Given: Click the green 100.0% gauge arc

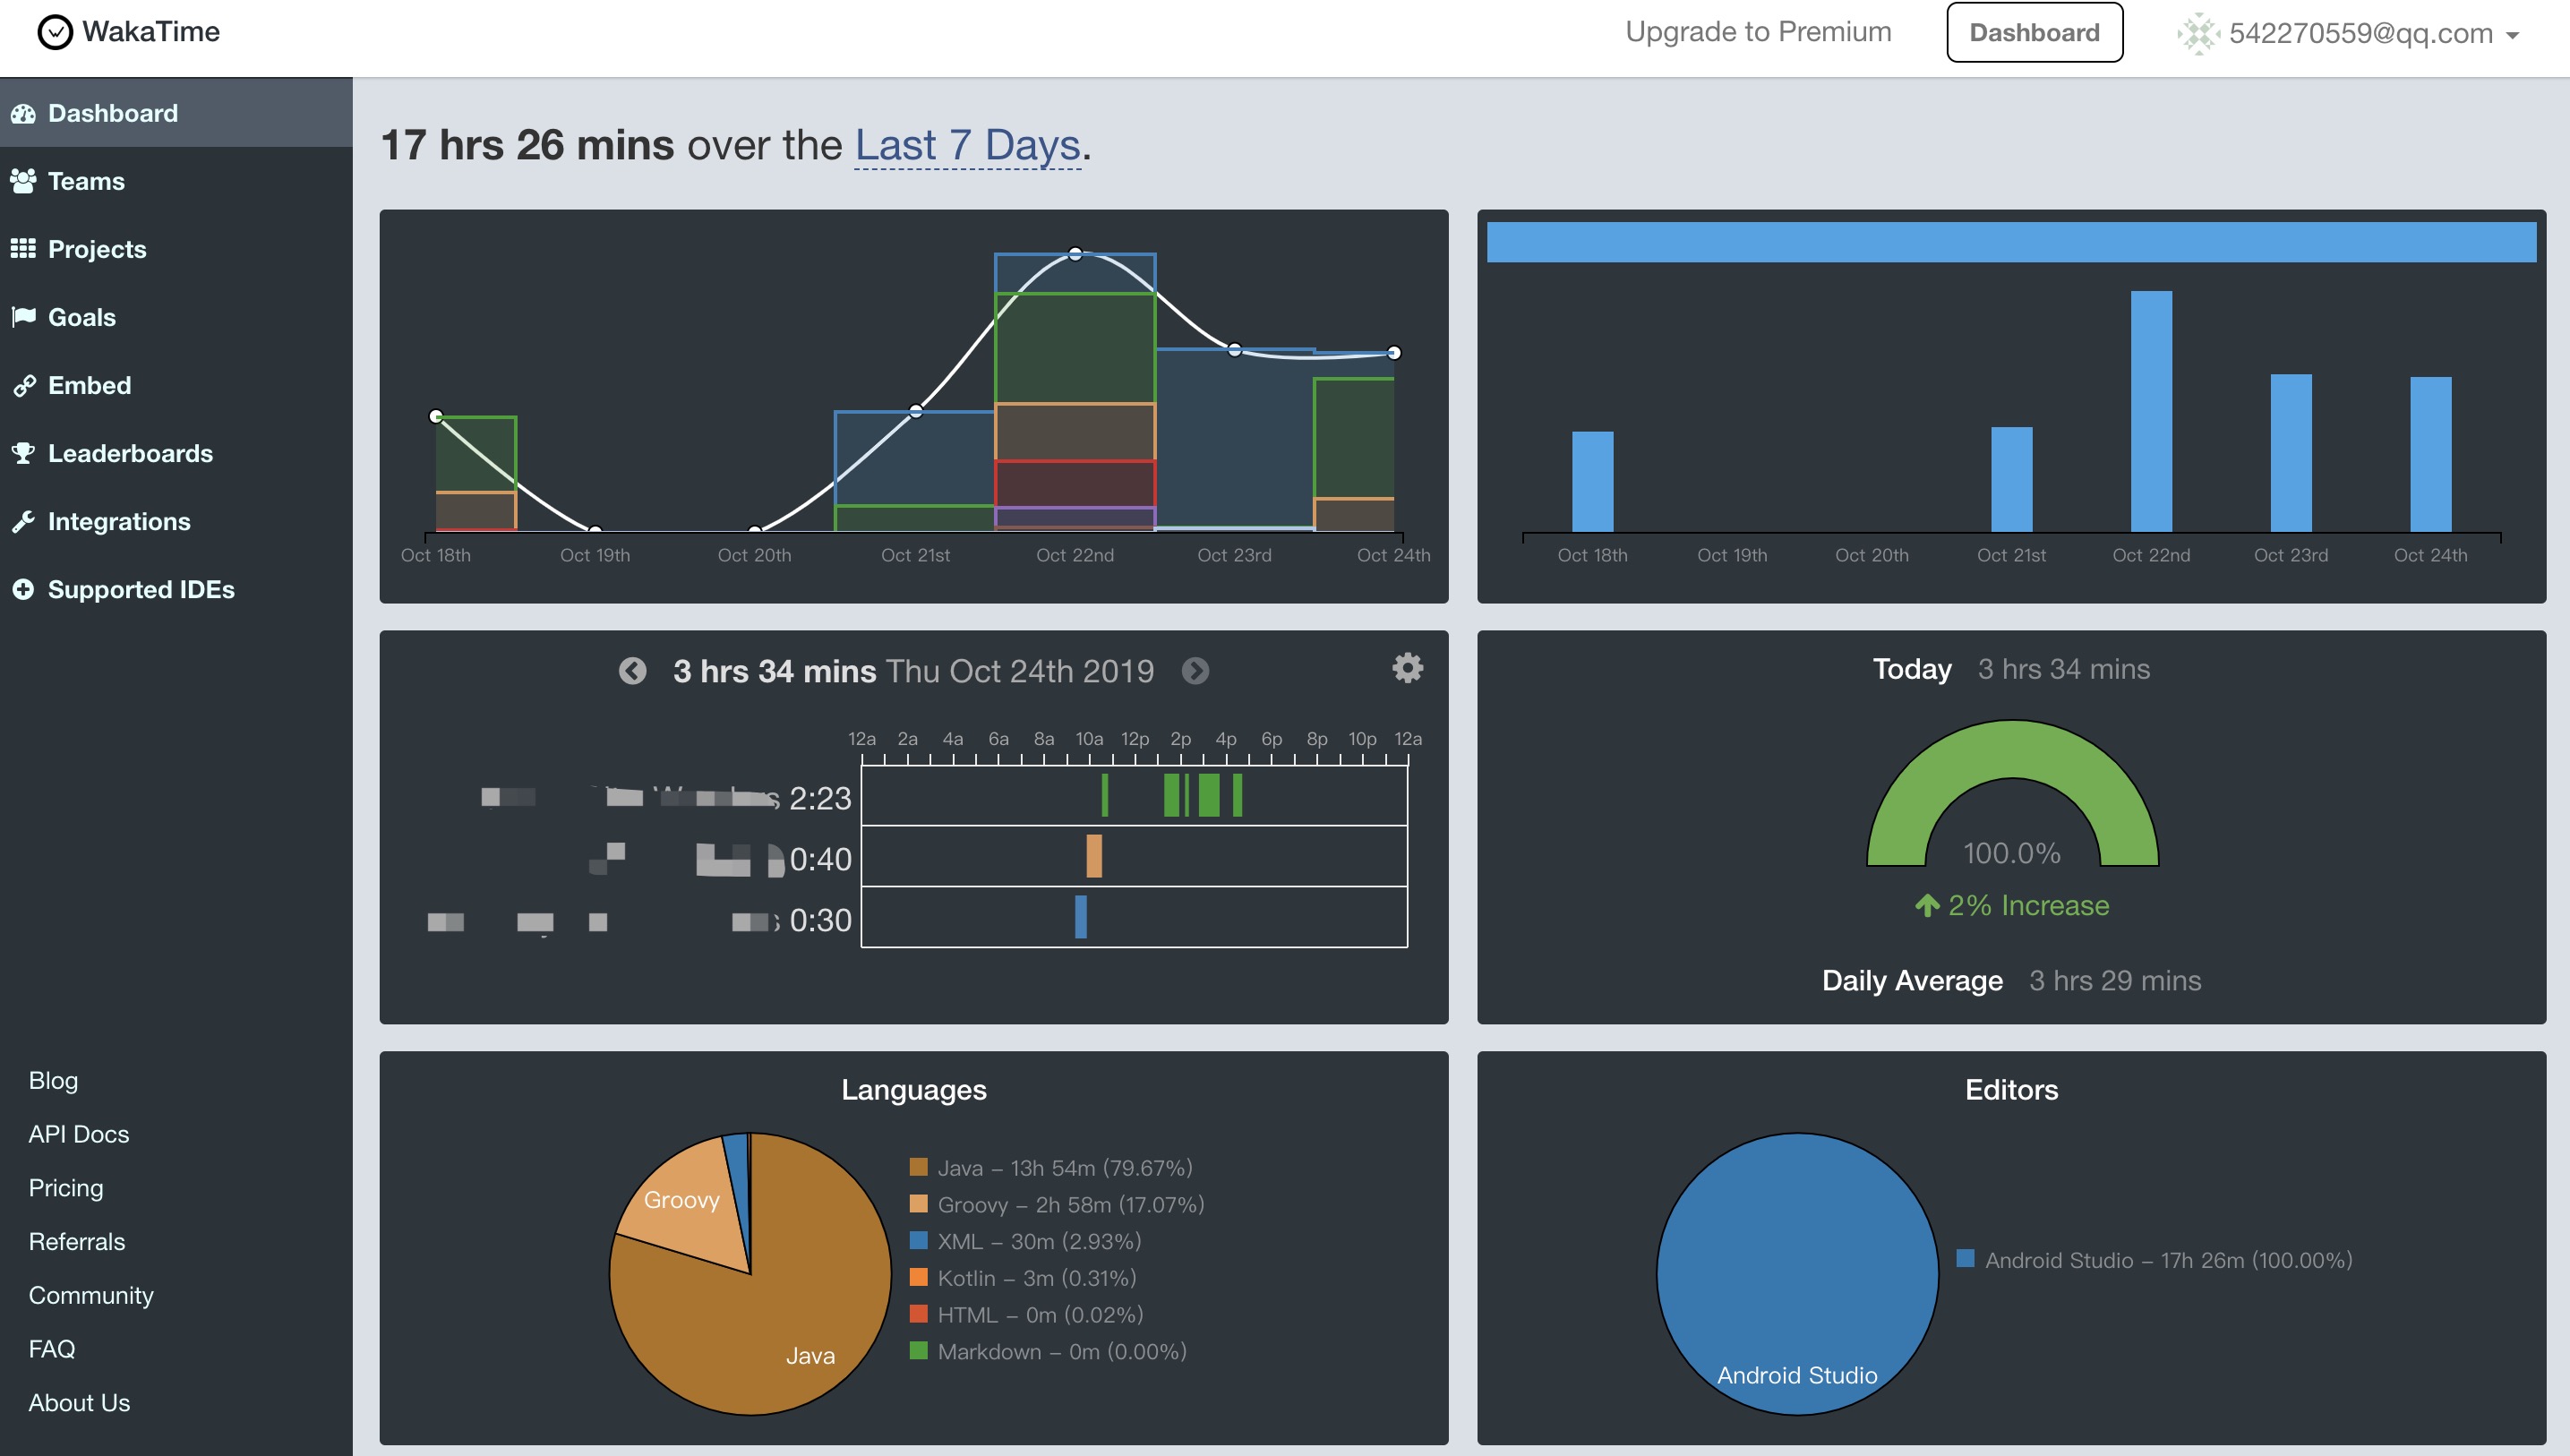Looking at the screenshot, I should pyautogui.click(x=2012, y=750).
